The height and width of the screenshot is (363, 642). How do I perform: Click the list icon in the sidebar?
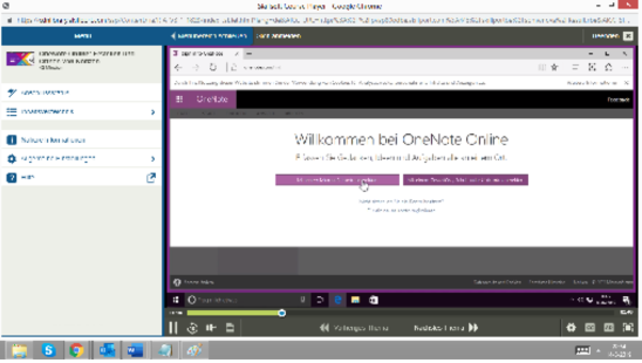(x=11, y=112)
